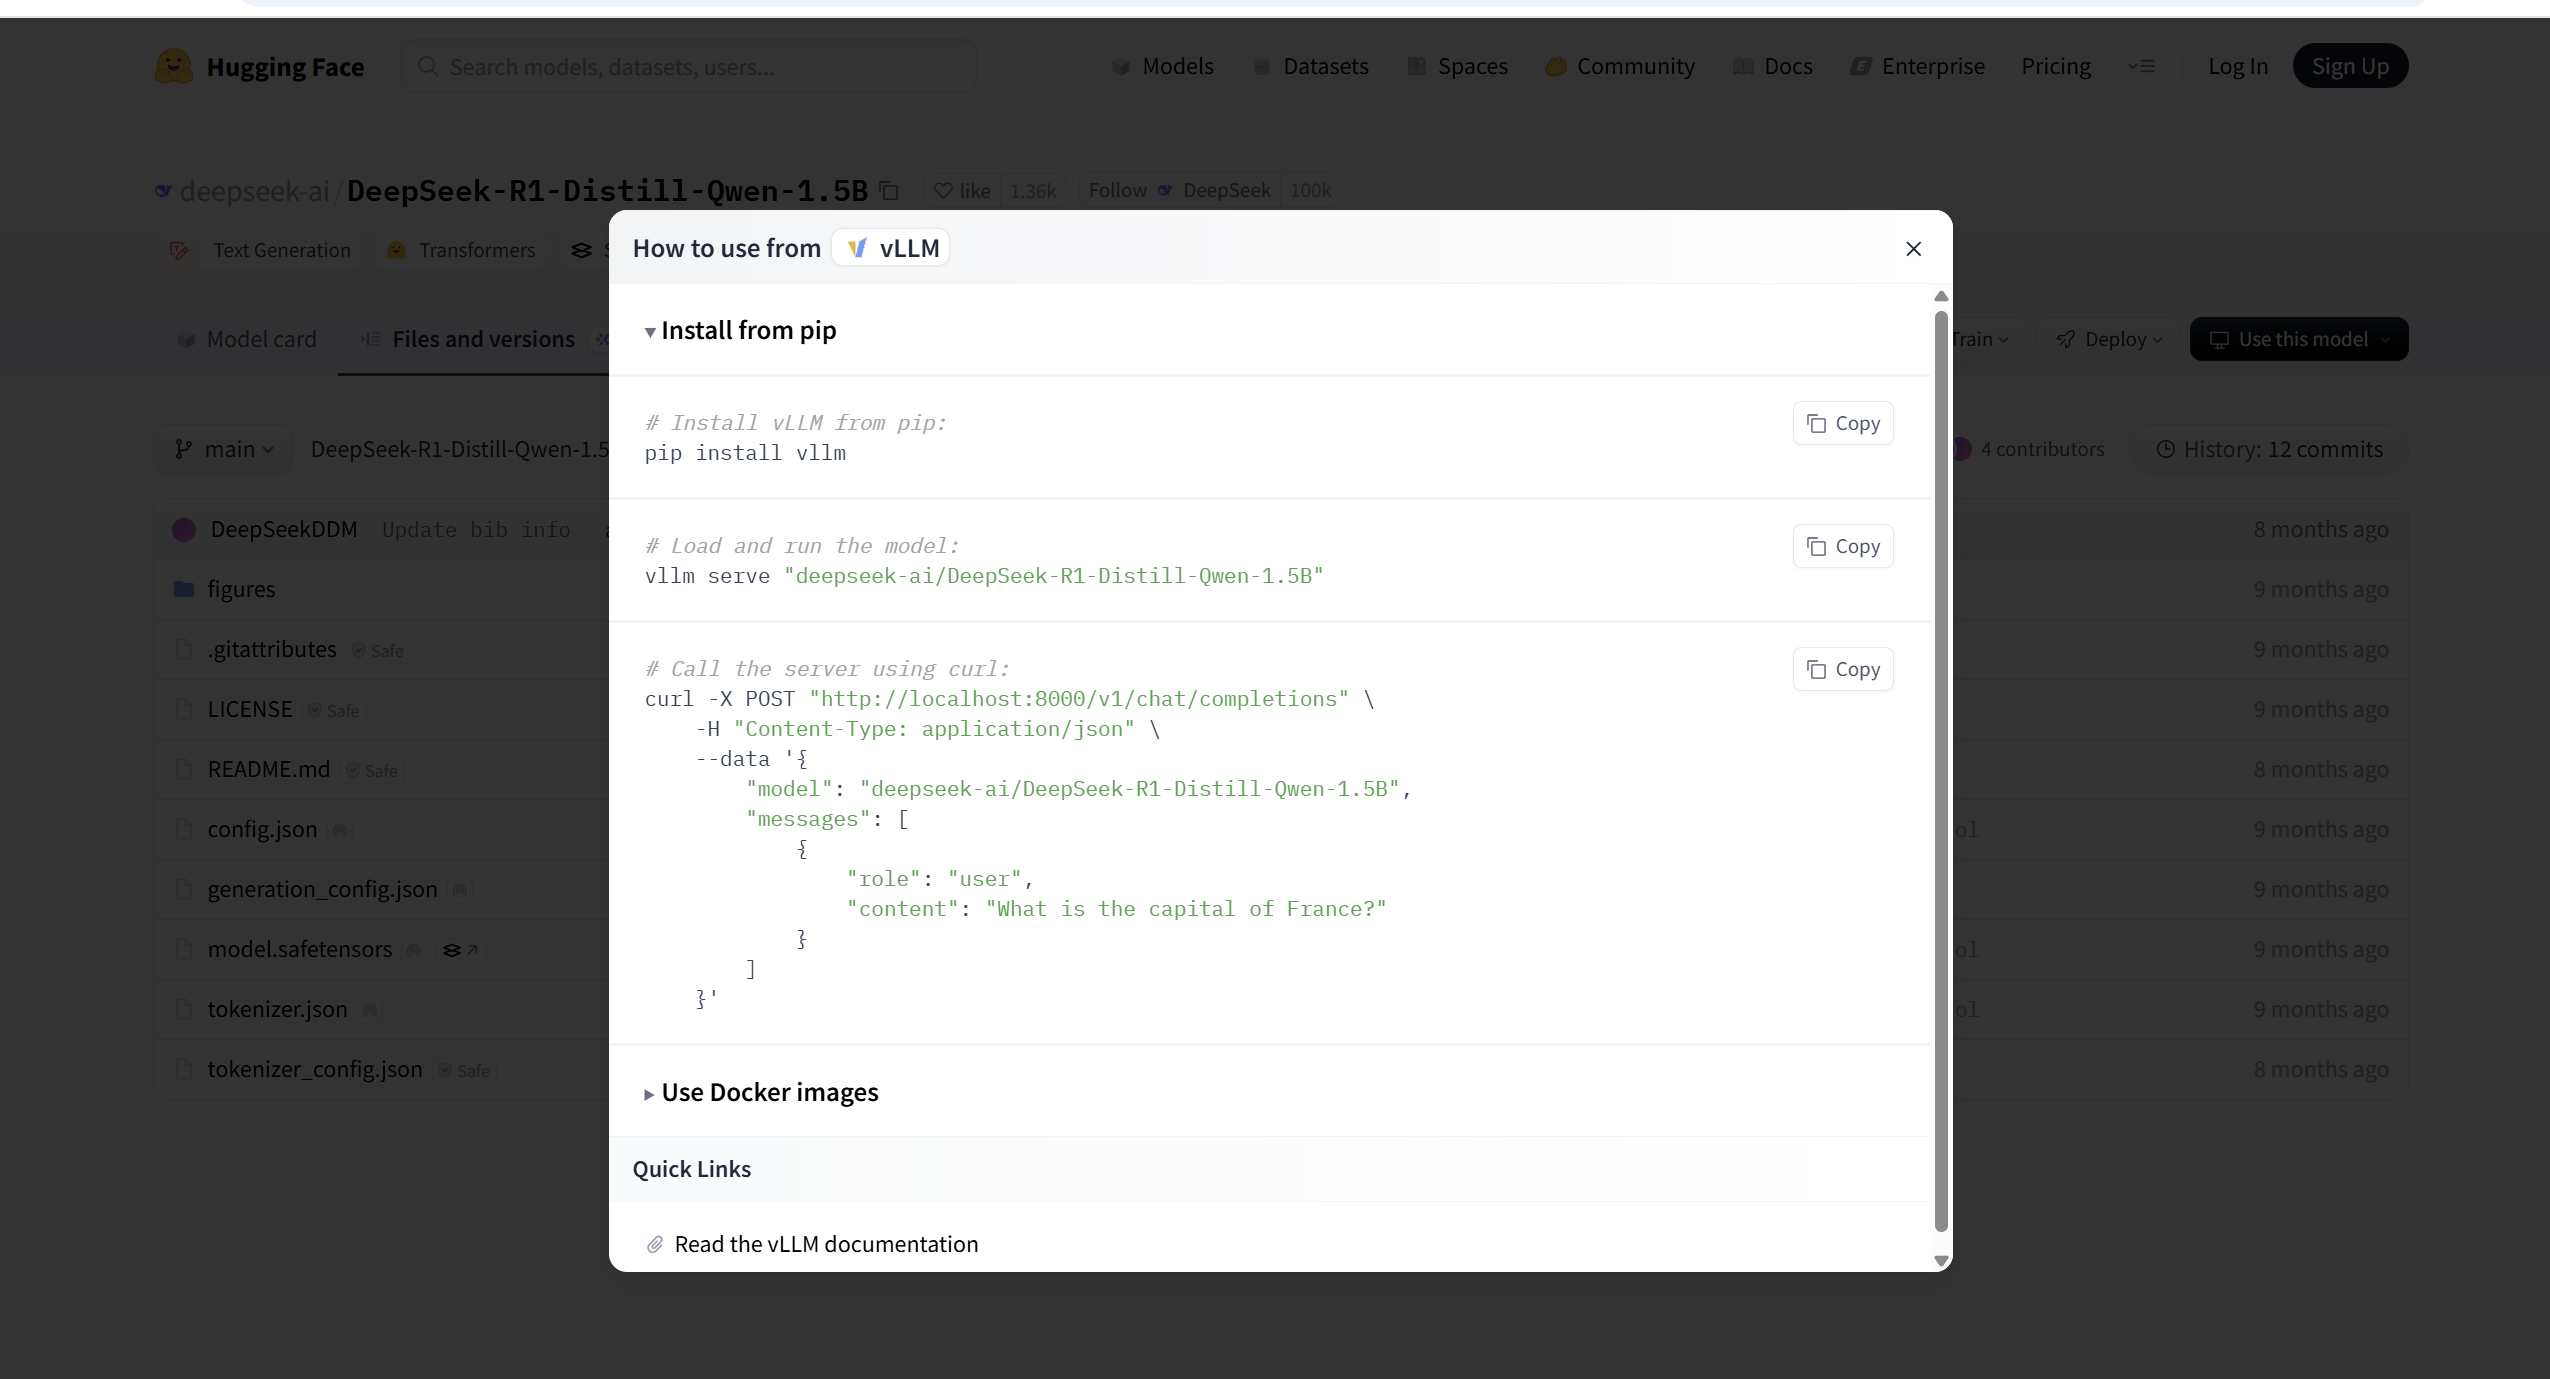Click the vLLM badge in dialog title
2550x1379 pixels.
[891, 249]
